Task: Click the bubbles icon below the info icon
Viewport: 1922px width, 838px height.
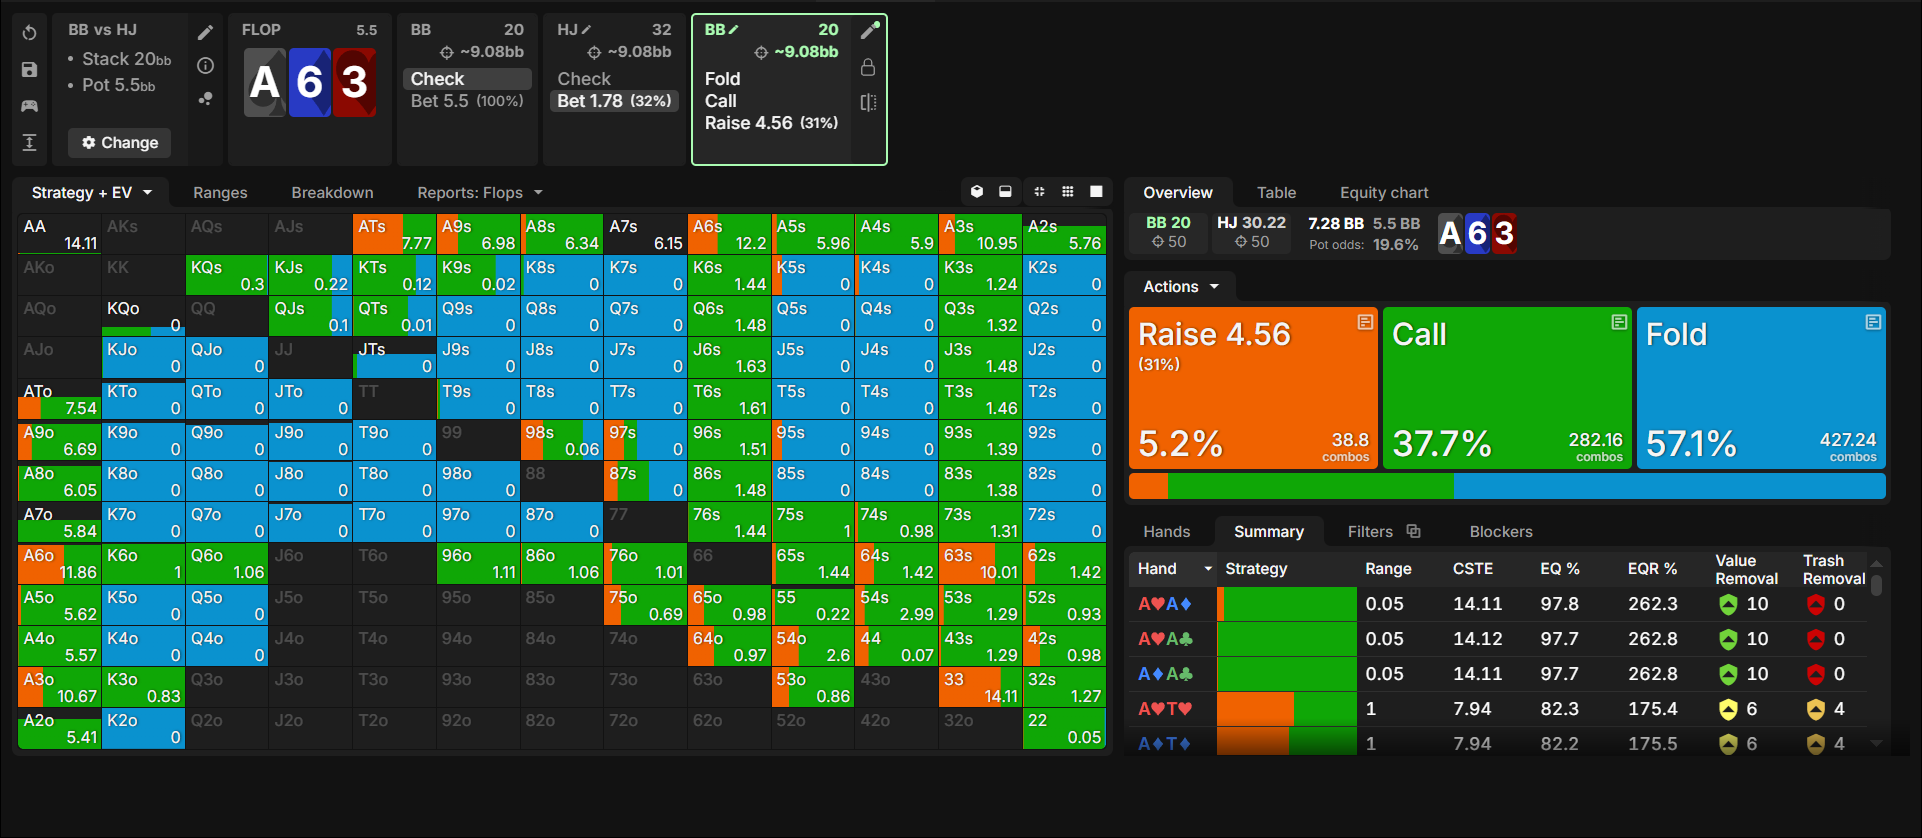Action: coord(205,99)
